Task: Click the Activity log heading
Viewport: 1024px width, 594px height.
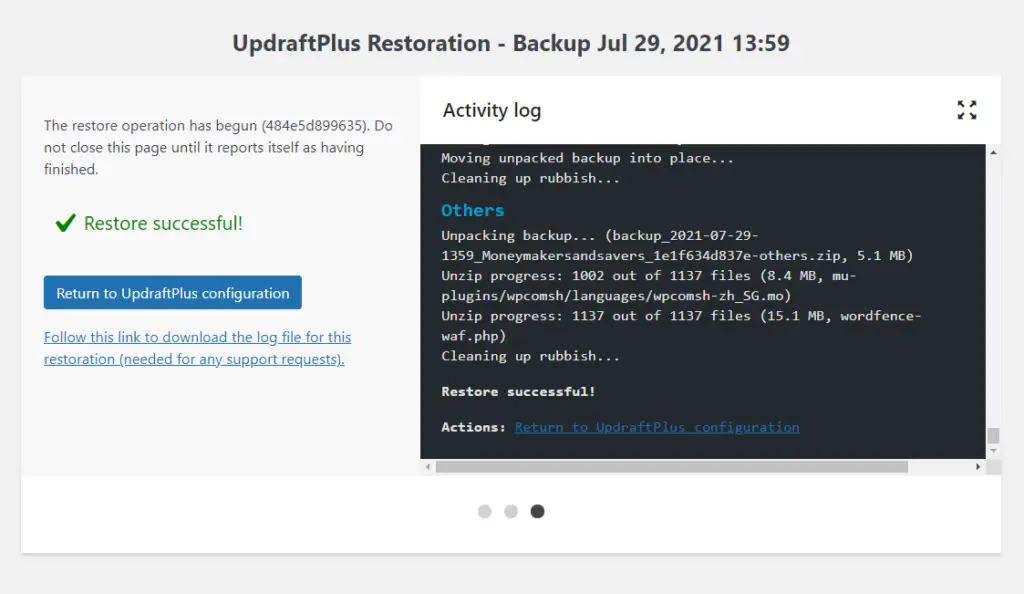Action: tap(492, 110)
